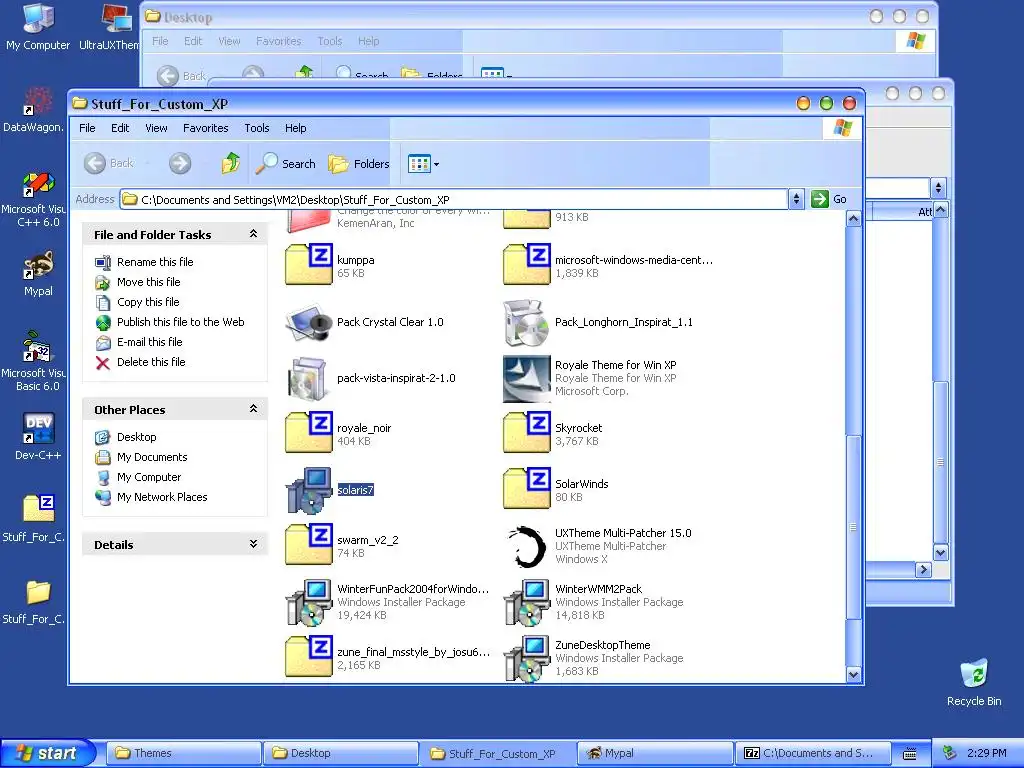The image size is (1024, 768).
Task: Open the address bar history dropdown
Action: (x=796, y=199)
